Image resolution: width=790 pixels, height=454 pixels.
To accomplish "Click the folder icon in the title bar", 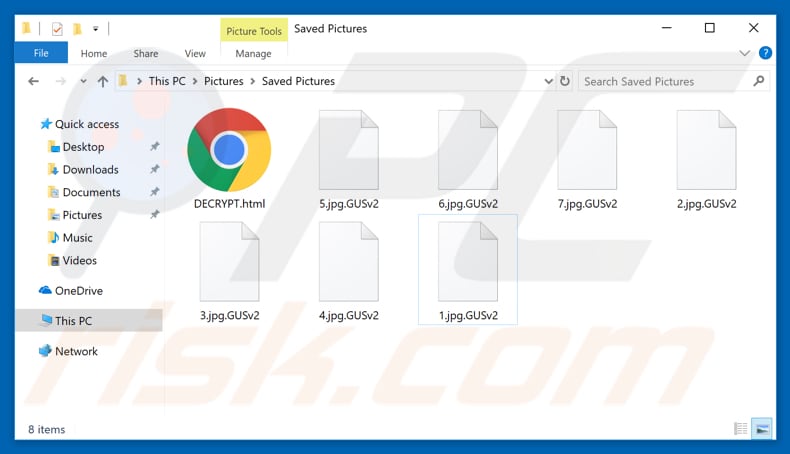I will click(26, 28).
